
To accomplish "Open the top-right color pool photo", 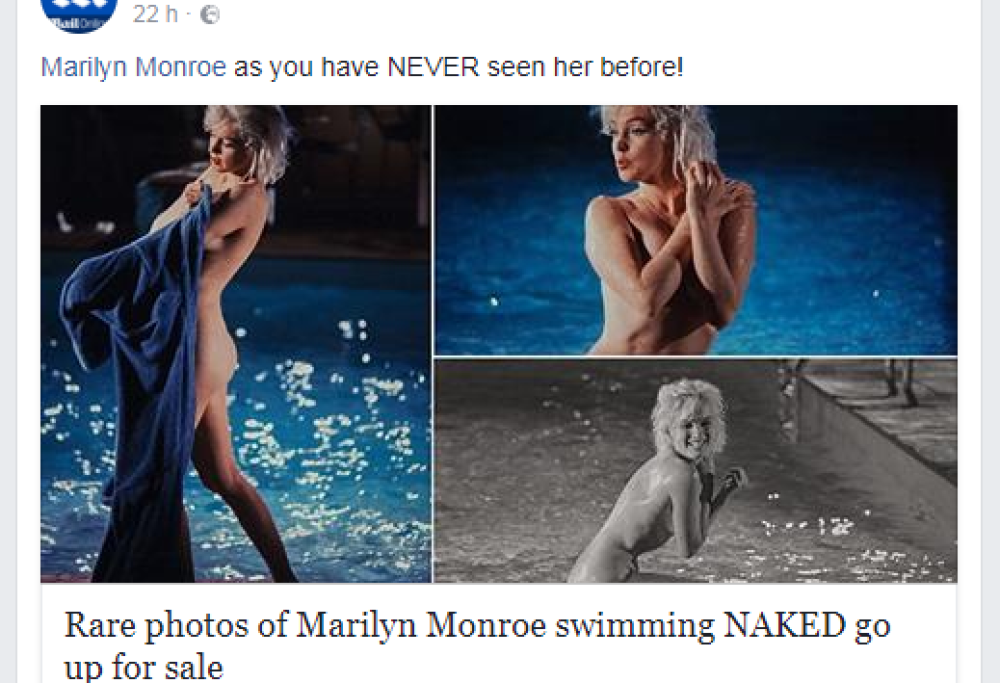I will (696, 230).
